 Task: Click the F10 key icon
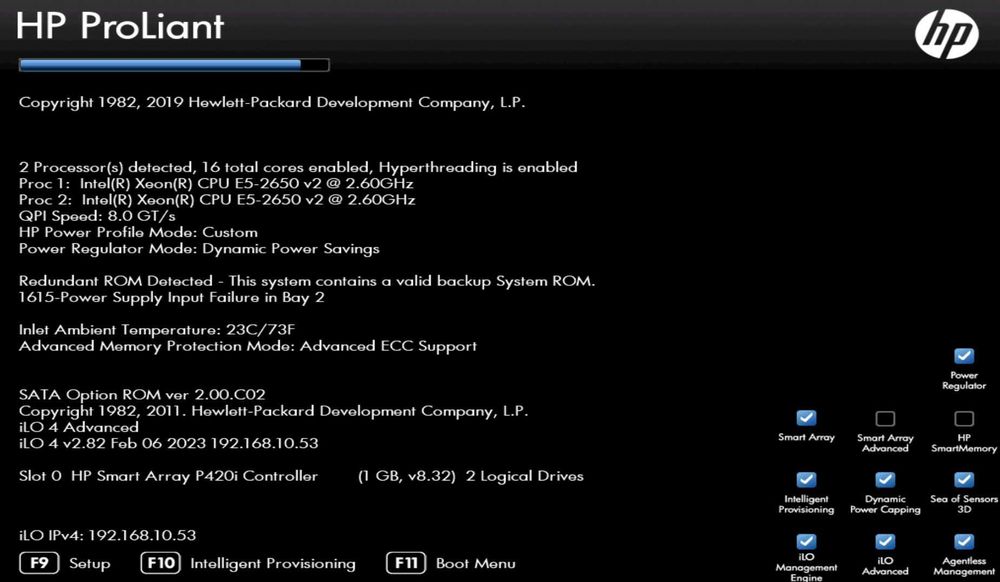161,563
